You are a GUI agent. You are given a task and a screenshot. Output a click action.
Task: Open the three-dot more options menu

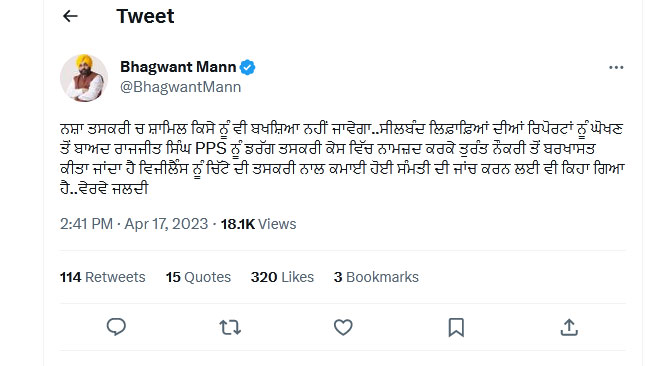click(x=616, y=68)
